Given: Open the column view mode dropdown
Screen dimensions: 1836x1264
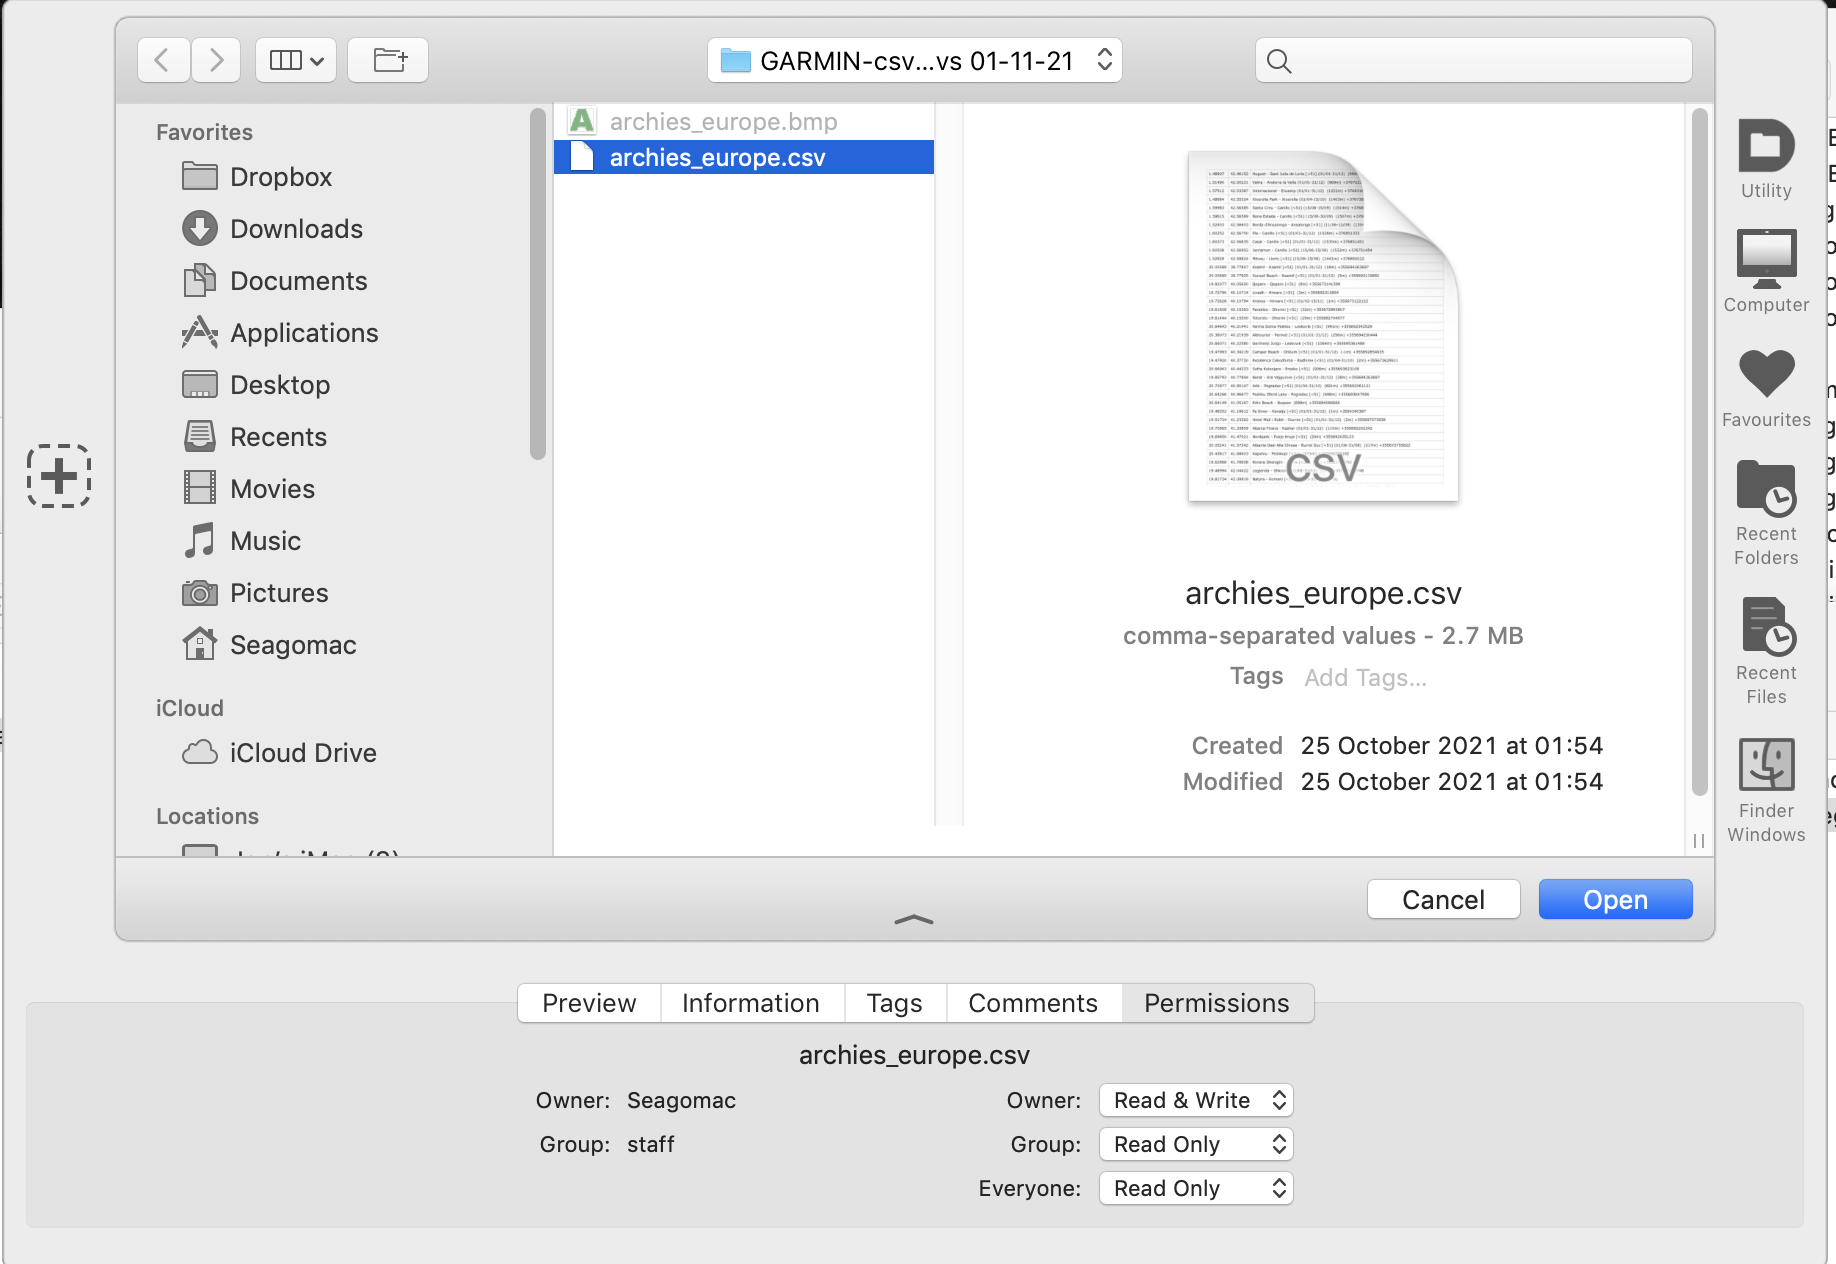Looking at the screenshot, I should click(x=296, y=61).
